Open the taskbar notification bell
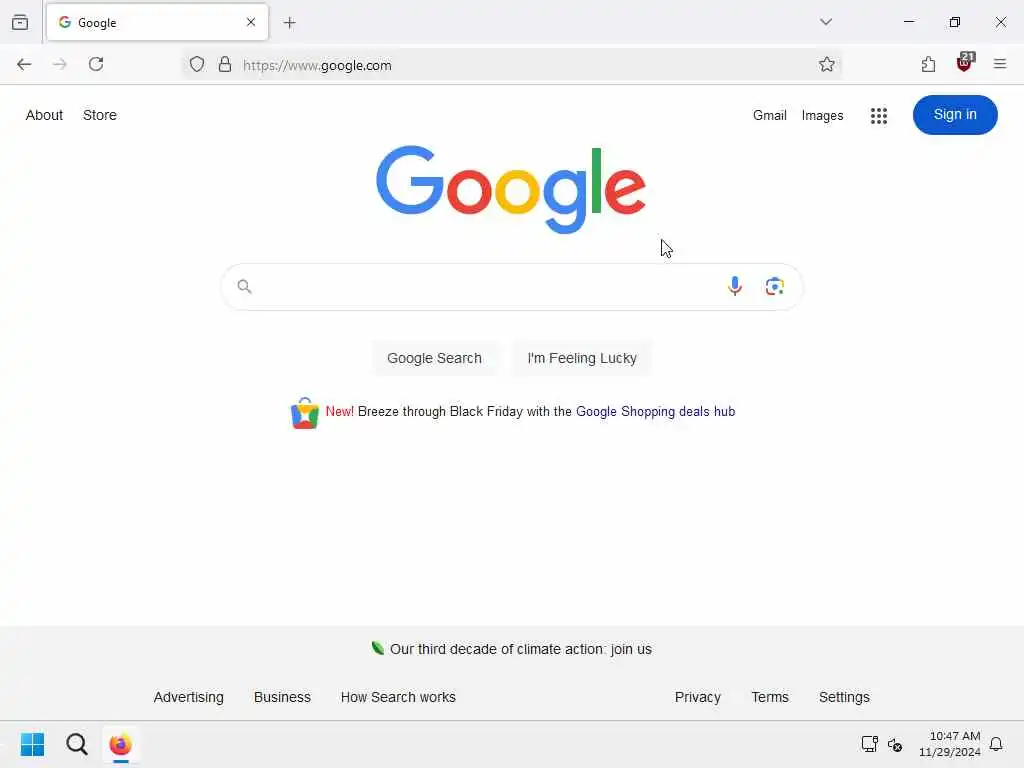The image size is (1024, 768). [x=995, y=744]
